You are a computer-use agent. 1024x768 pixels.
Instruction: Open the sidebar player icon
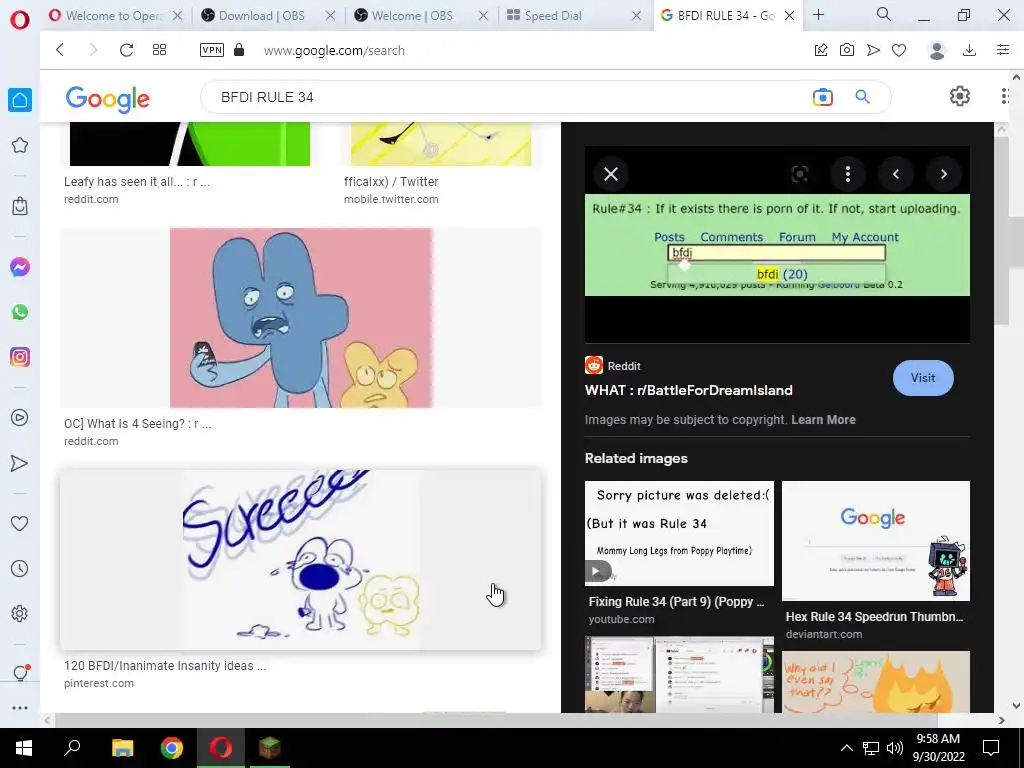[x=20, y=418]
